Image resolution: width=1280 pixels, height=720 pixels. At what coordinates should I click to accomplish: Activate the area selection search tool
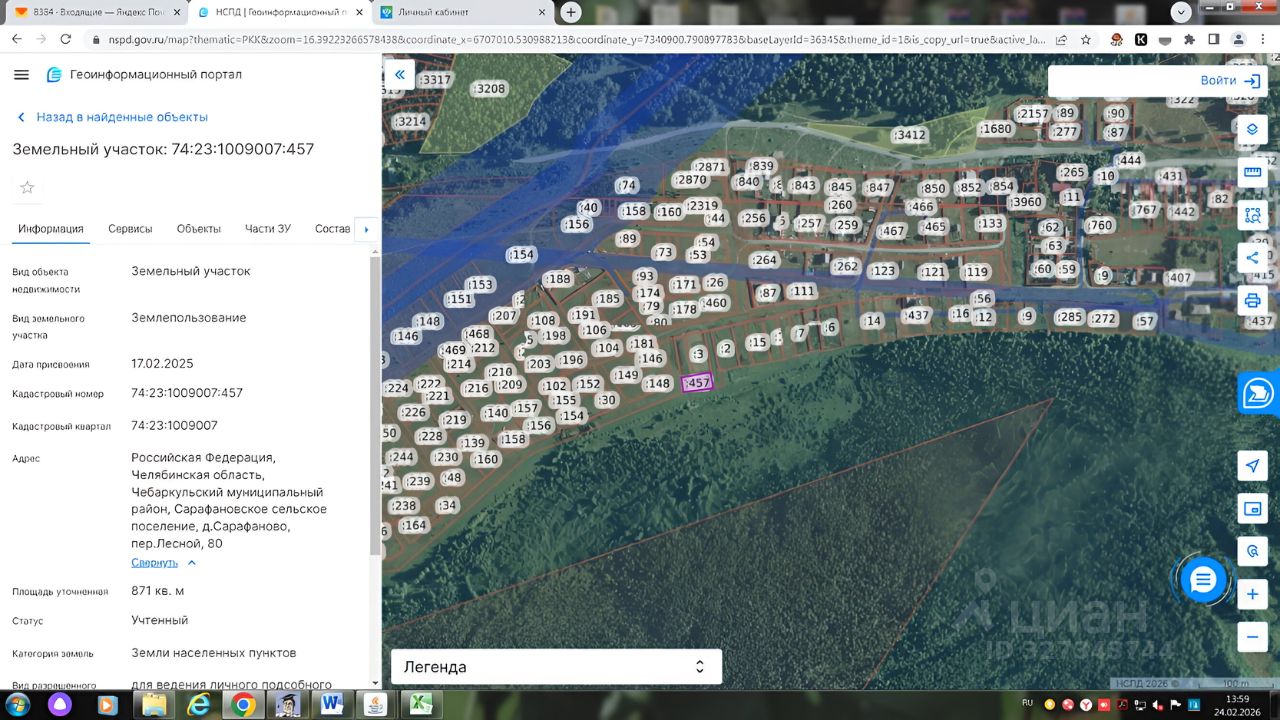pyautogui.click(x=1252, y=215)
